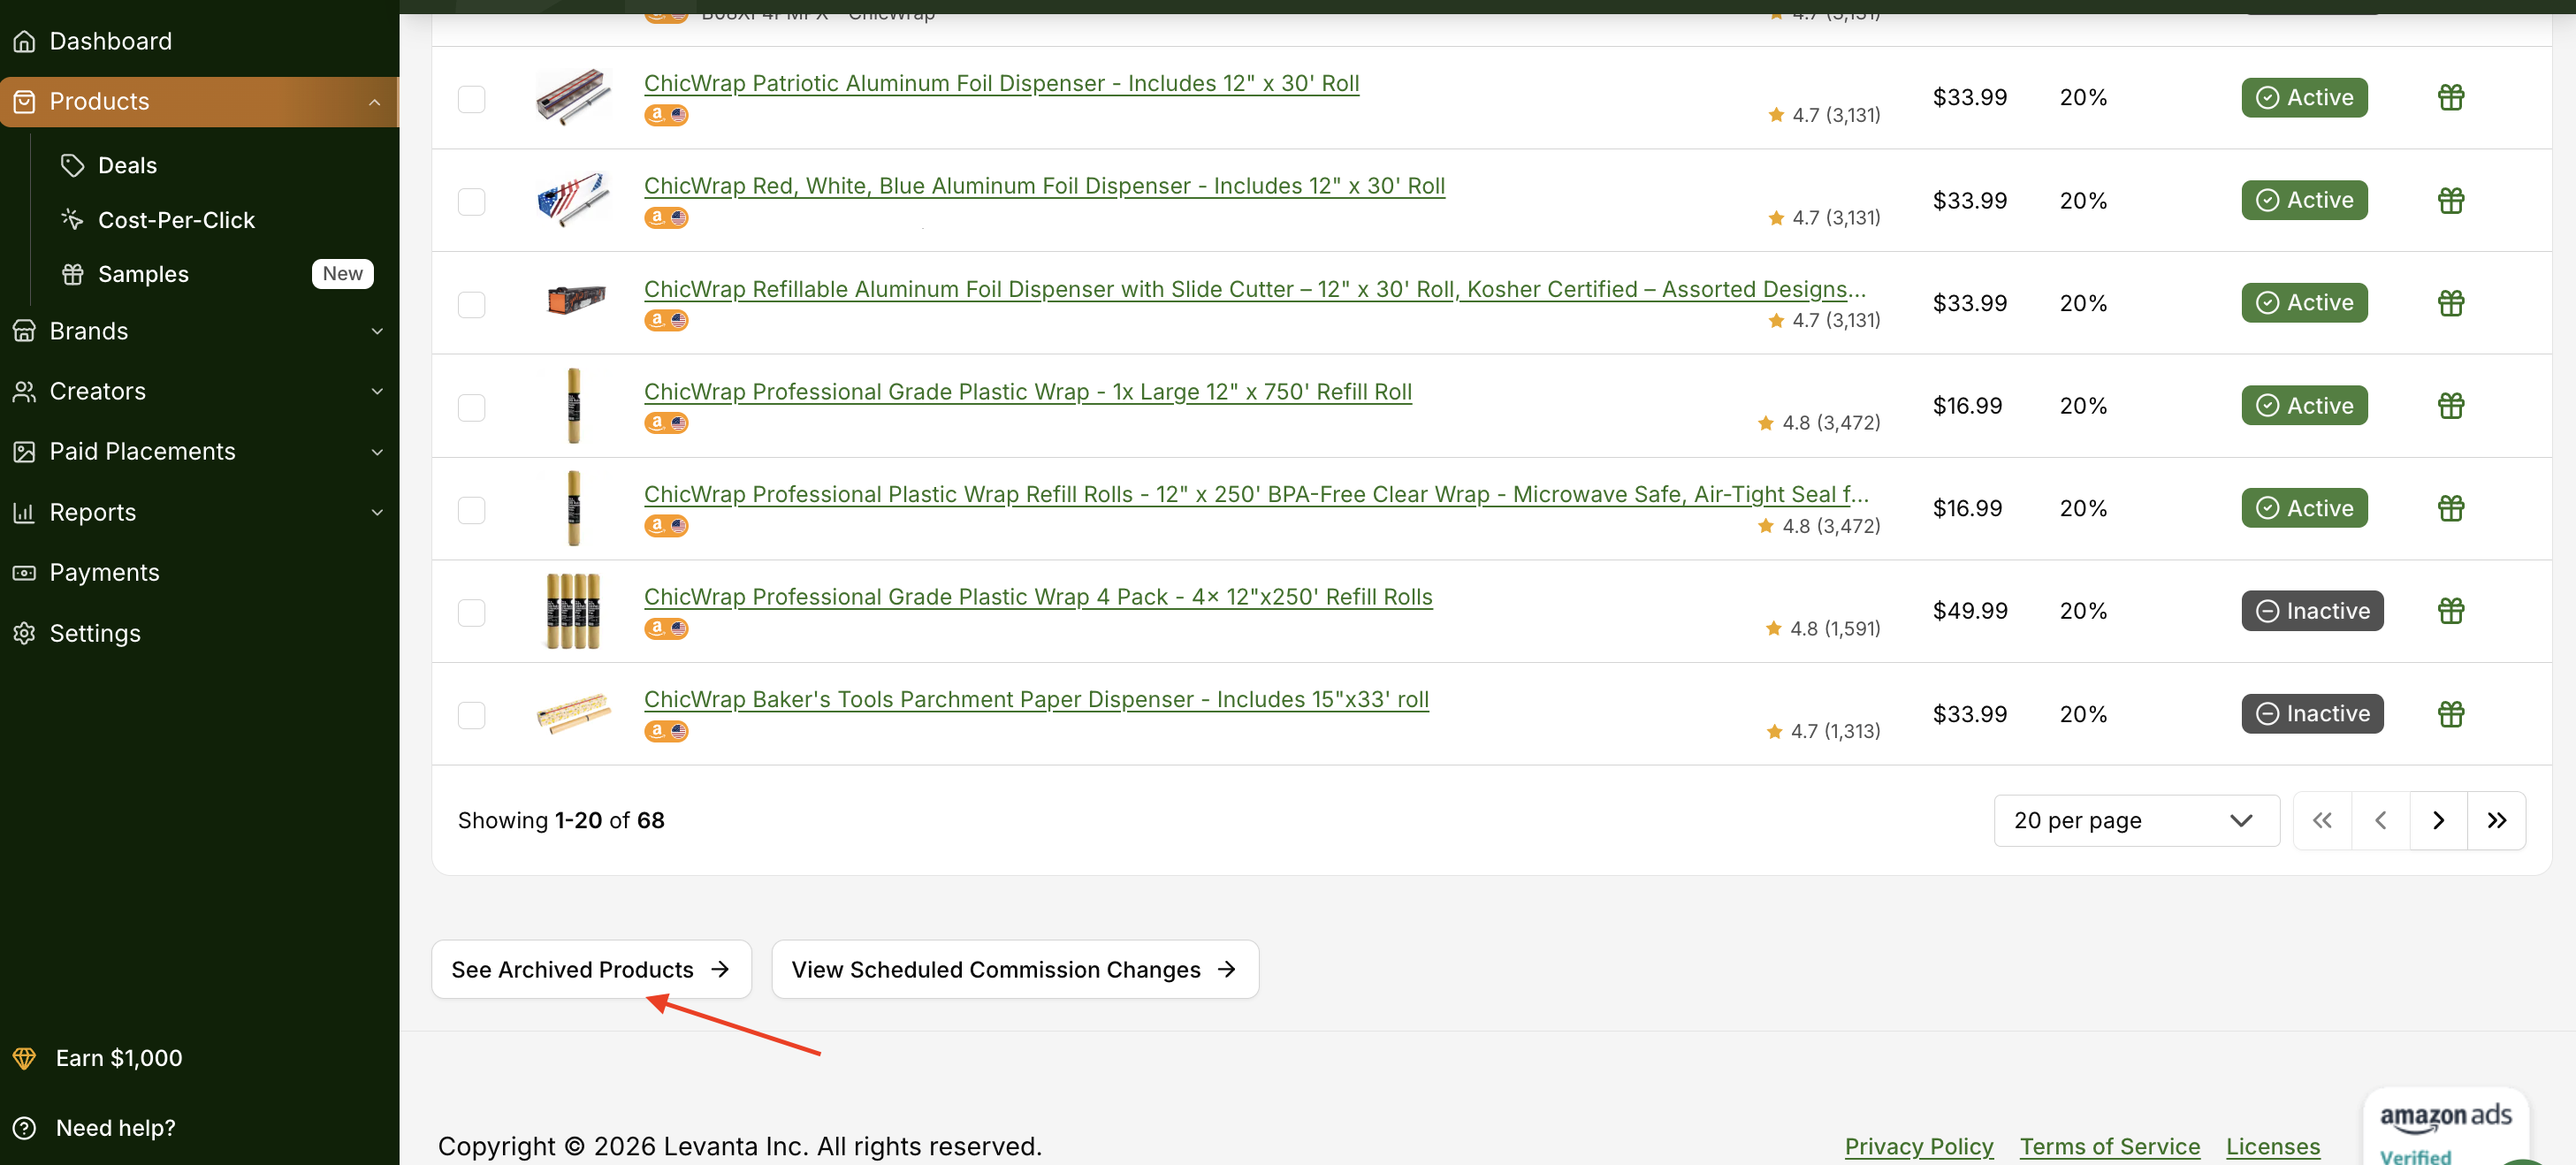Viewport: 2576px width, 1165px height.
Task: Expand the Creators submenu chevron
Action: pos(377,391)
